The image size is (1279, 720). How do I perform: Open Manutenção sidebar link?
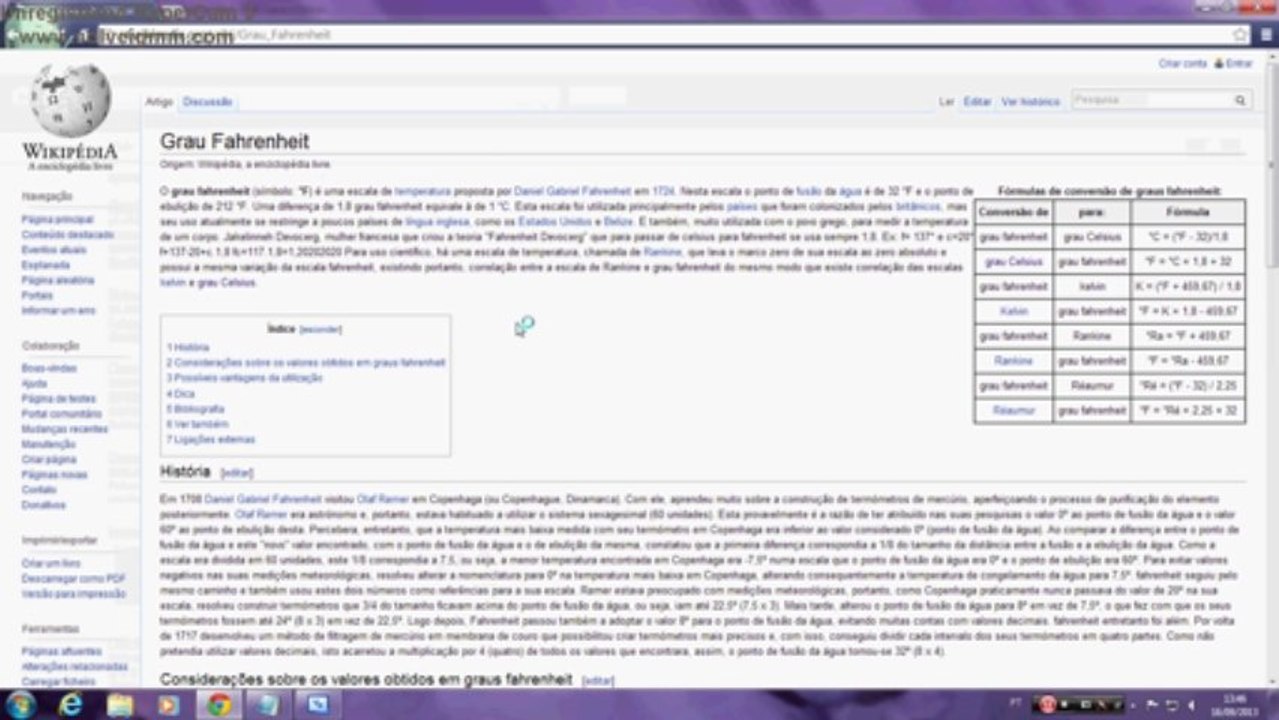tap(48, 444)
